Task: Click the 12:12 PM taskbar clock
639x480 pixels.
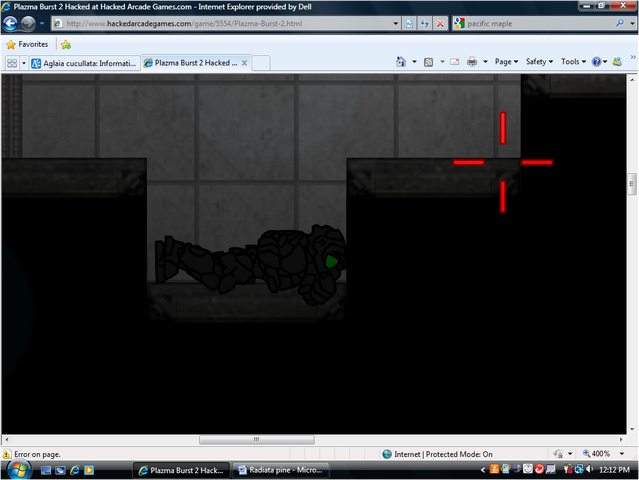Action: coord(614,470)
